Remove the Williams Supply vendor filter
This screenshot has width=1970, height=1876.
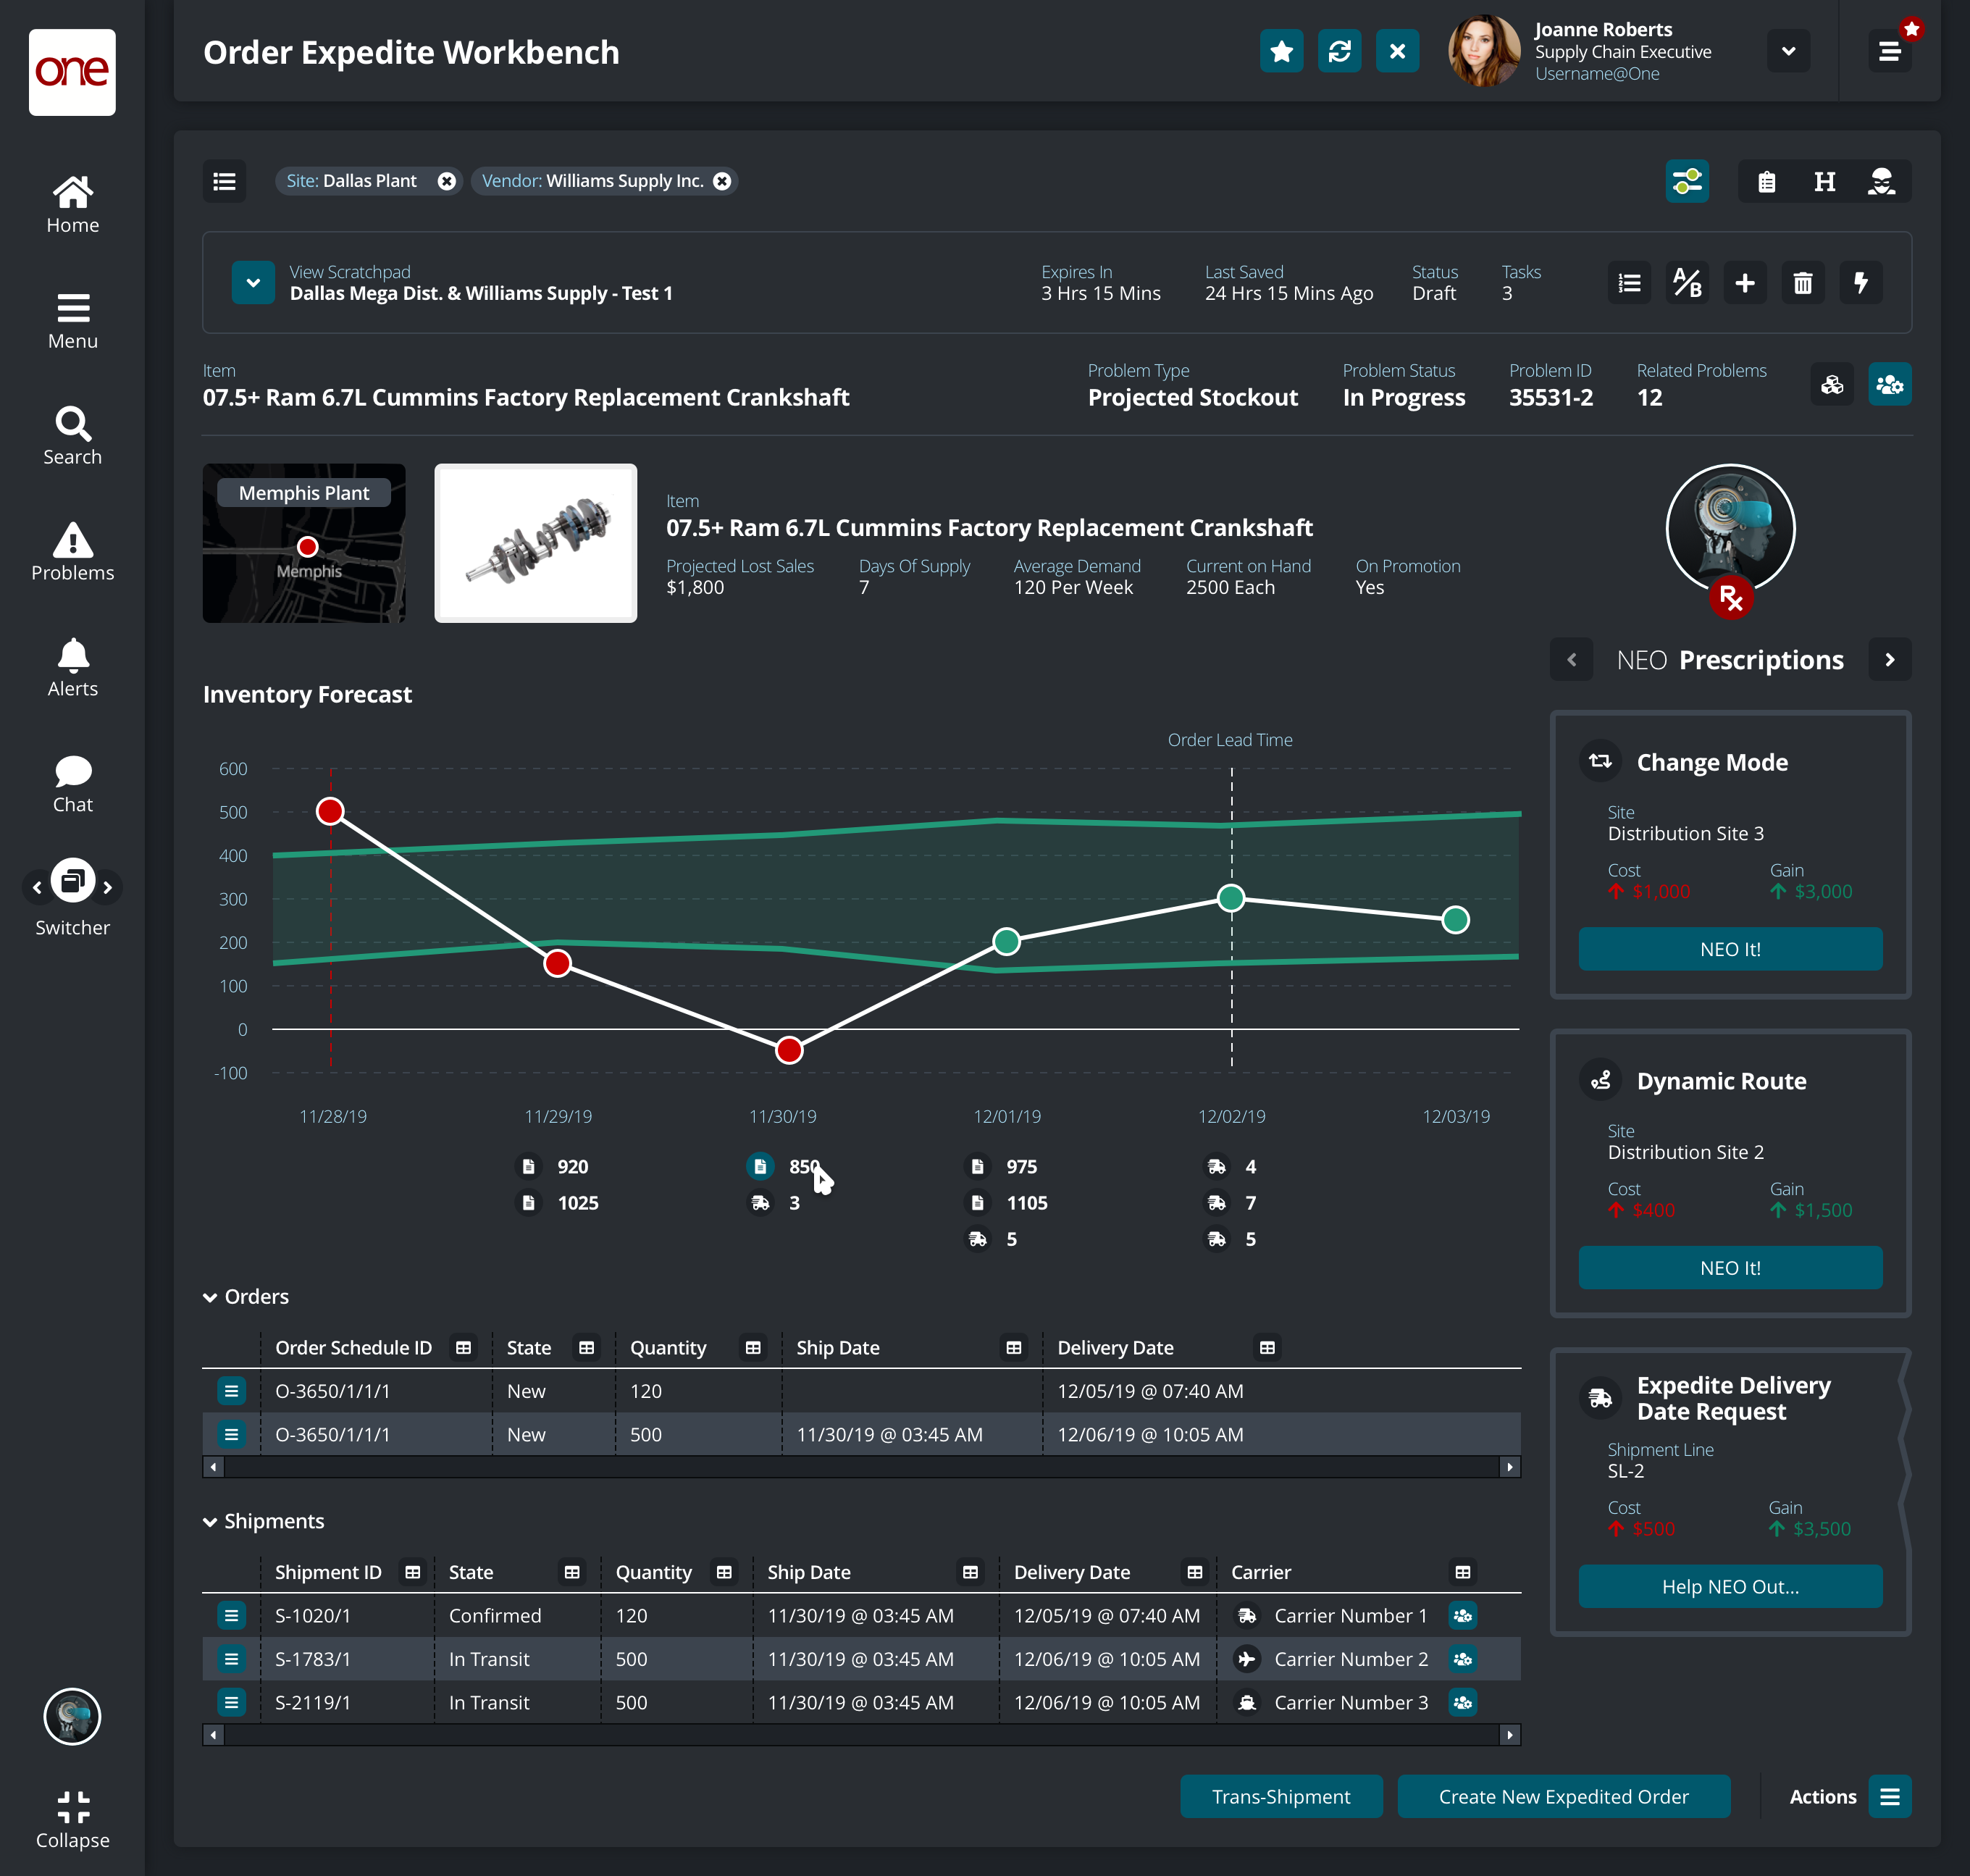pyautogui.click(x=722, y=181)
